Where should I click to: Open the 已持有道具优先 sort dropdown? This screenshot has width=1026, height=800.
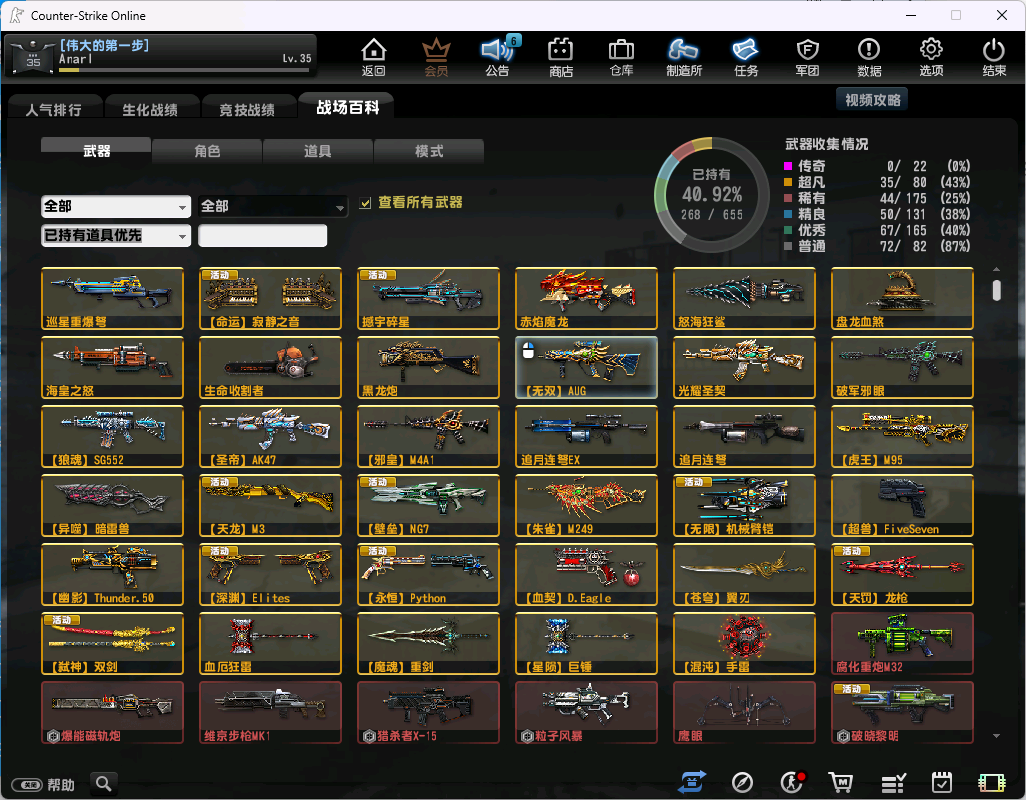(x=116, y=235)
